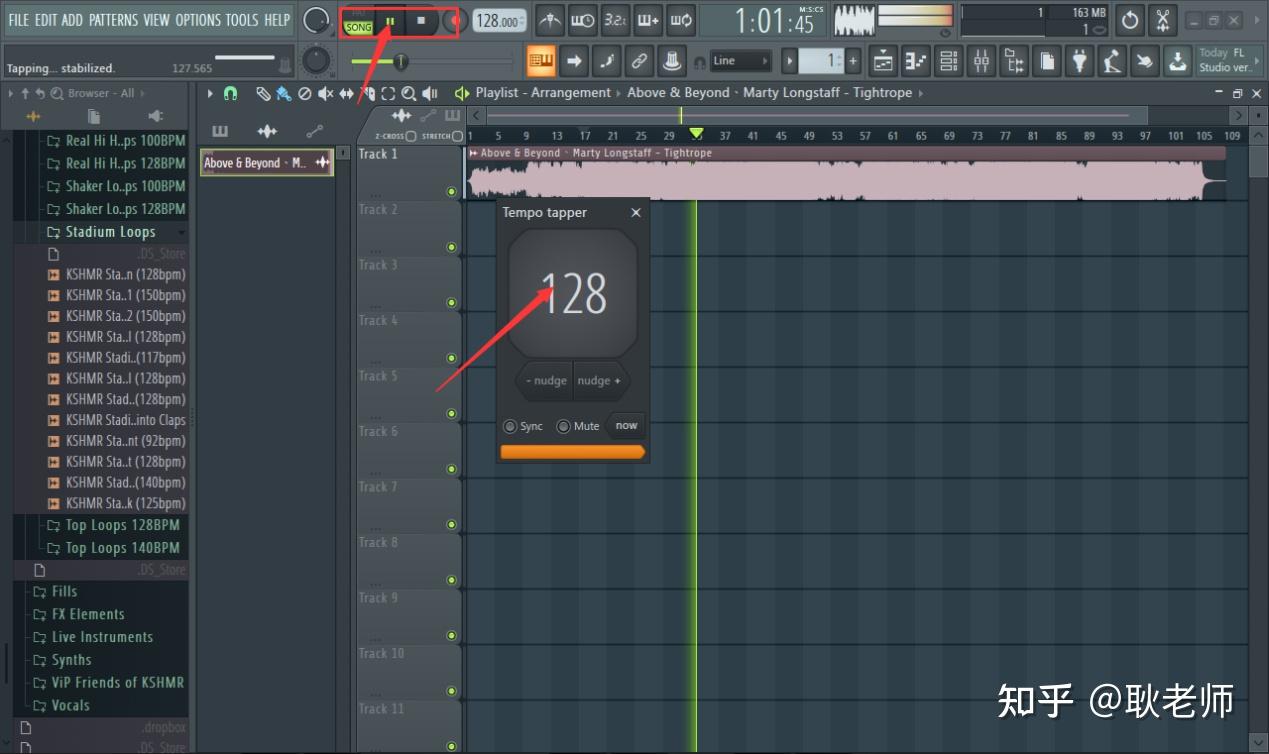This screenshot has height=754, width=1269.
Task: Open the plugin database plug icon
Action: tap(1079, 61)
